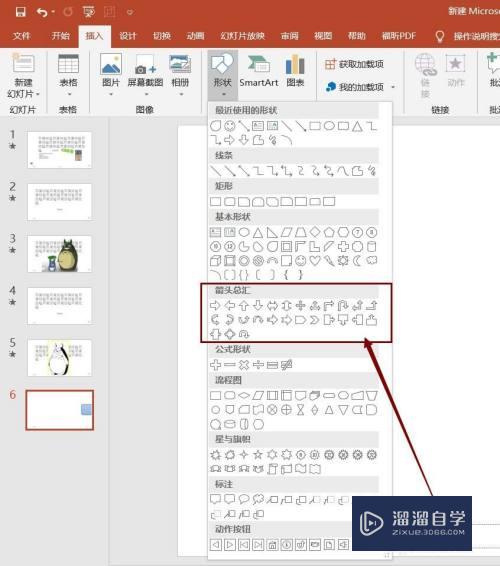Select the left arrow in 箭头总汇
The height and width of the screenshot is (566, 500).
230,306
